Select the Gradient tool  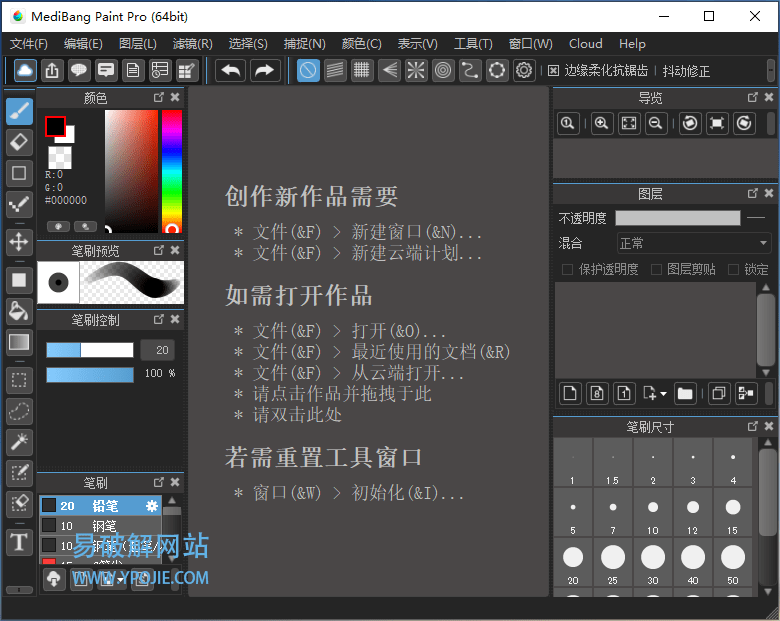tap(19, 342)
